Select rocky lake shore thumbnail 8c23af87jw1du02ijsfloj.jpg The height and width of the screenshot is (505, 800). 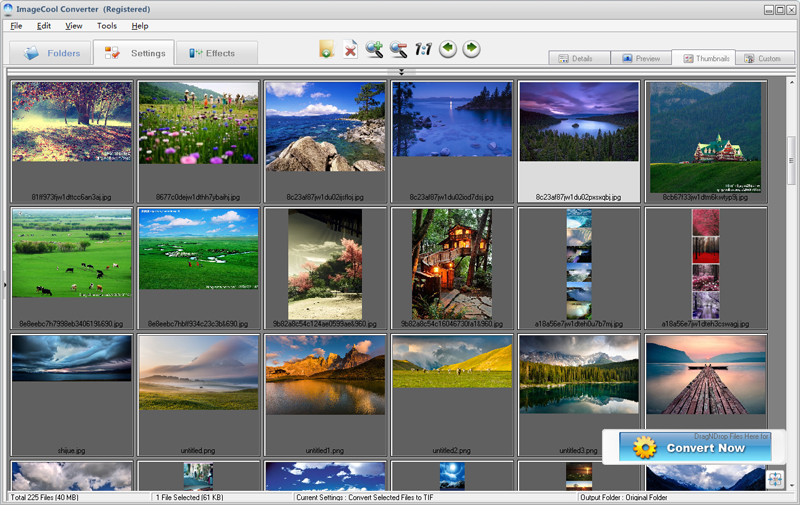325,141
